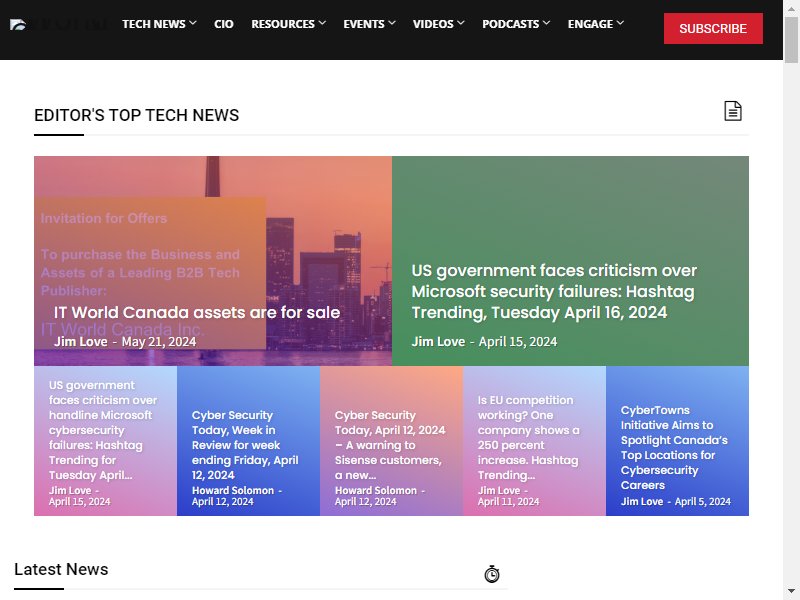Read 'Is EU competition working?' article

[529, 438]
